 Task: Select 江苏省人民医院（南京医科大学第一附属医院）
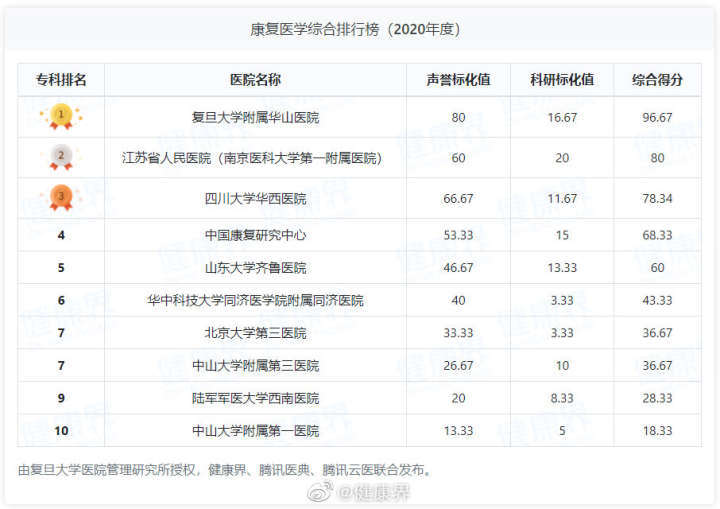coord(252,158)
